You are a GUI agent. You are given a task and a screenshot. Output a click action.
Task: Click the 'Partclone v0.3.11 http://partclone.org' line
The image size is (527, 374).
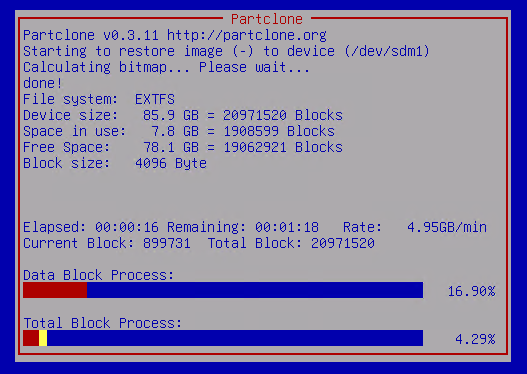(175, 35)
